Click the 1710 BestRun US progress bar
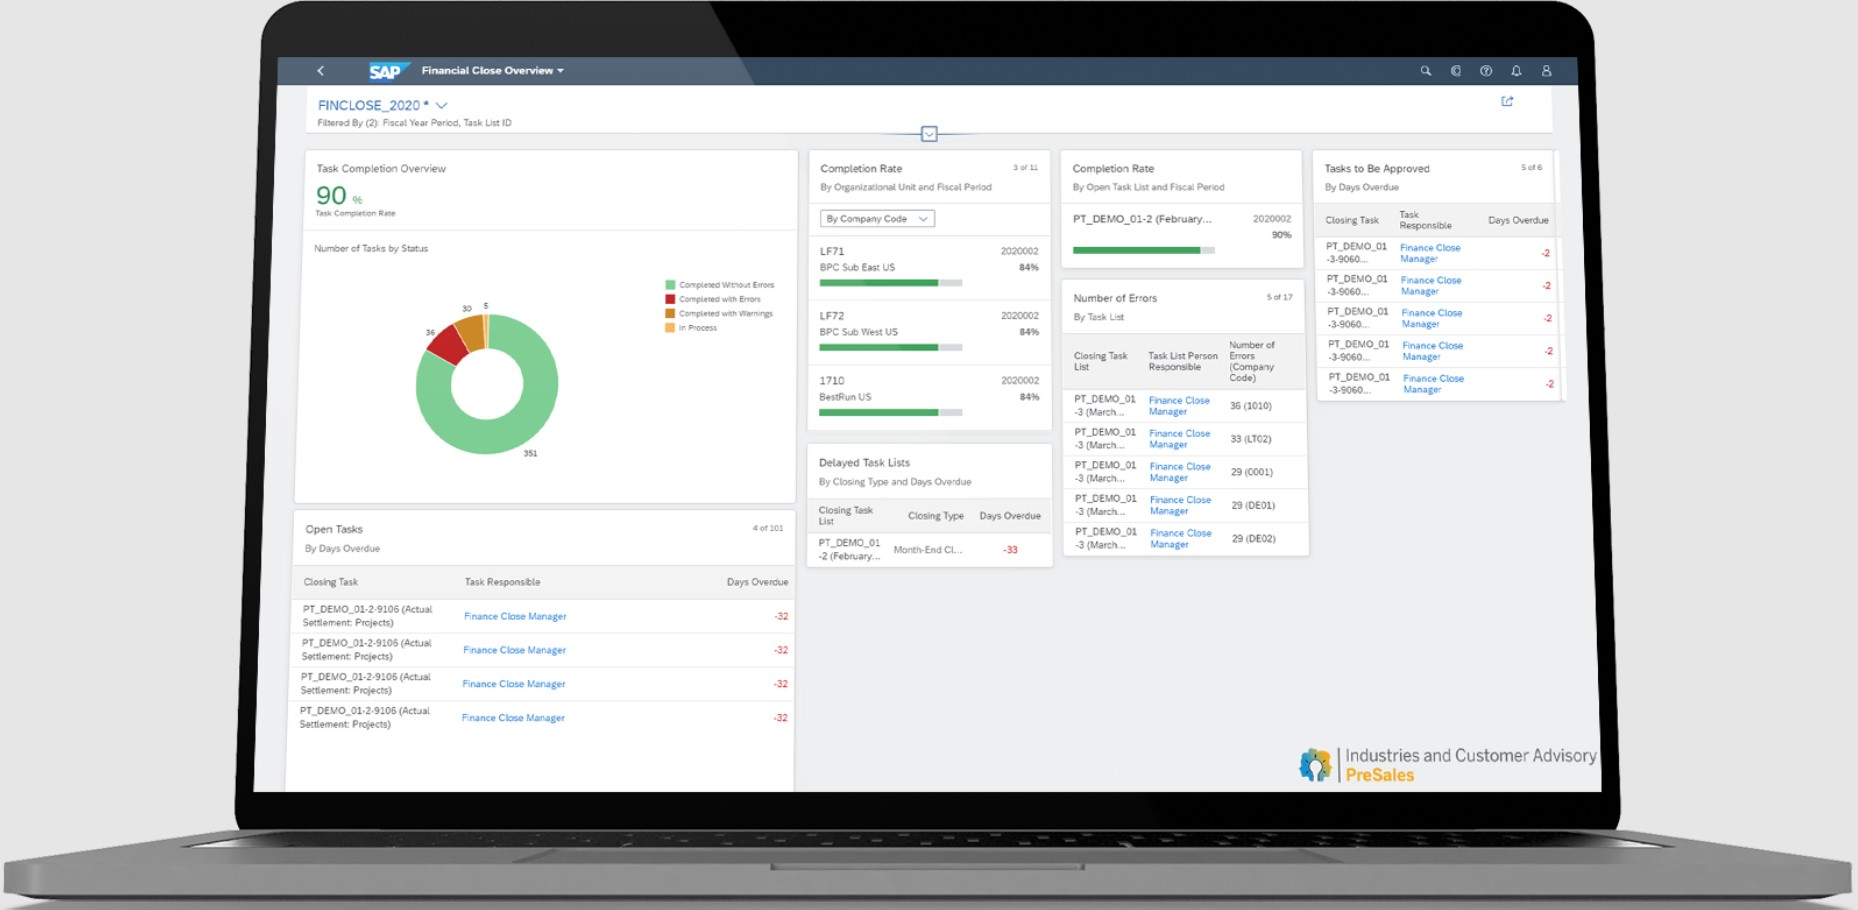Screen dimensions: 1858x910 890,412
